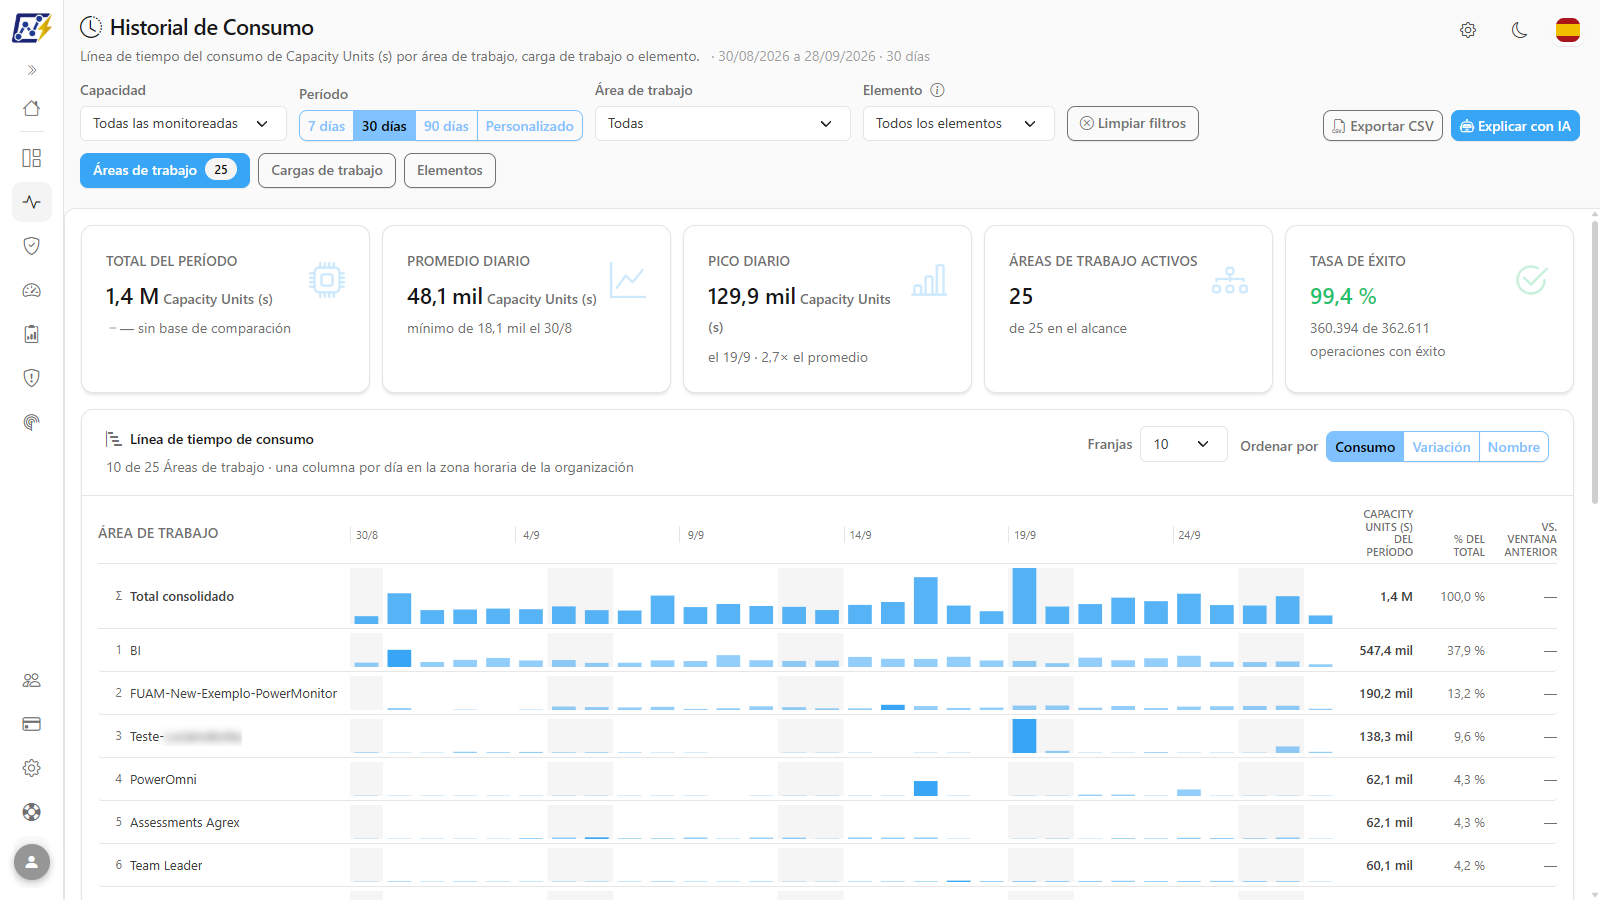1600x900 pixels.
Task: Open the dashboard layout icon in the sidebar
Action: 32,158
